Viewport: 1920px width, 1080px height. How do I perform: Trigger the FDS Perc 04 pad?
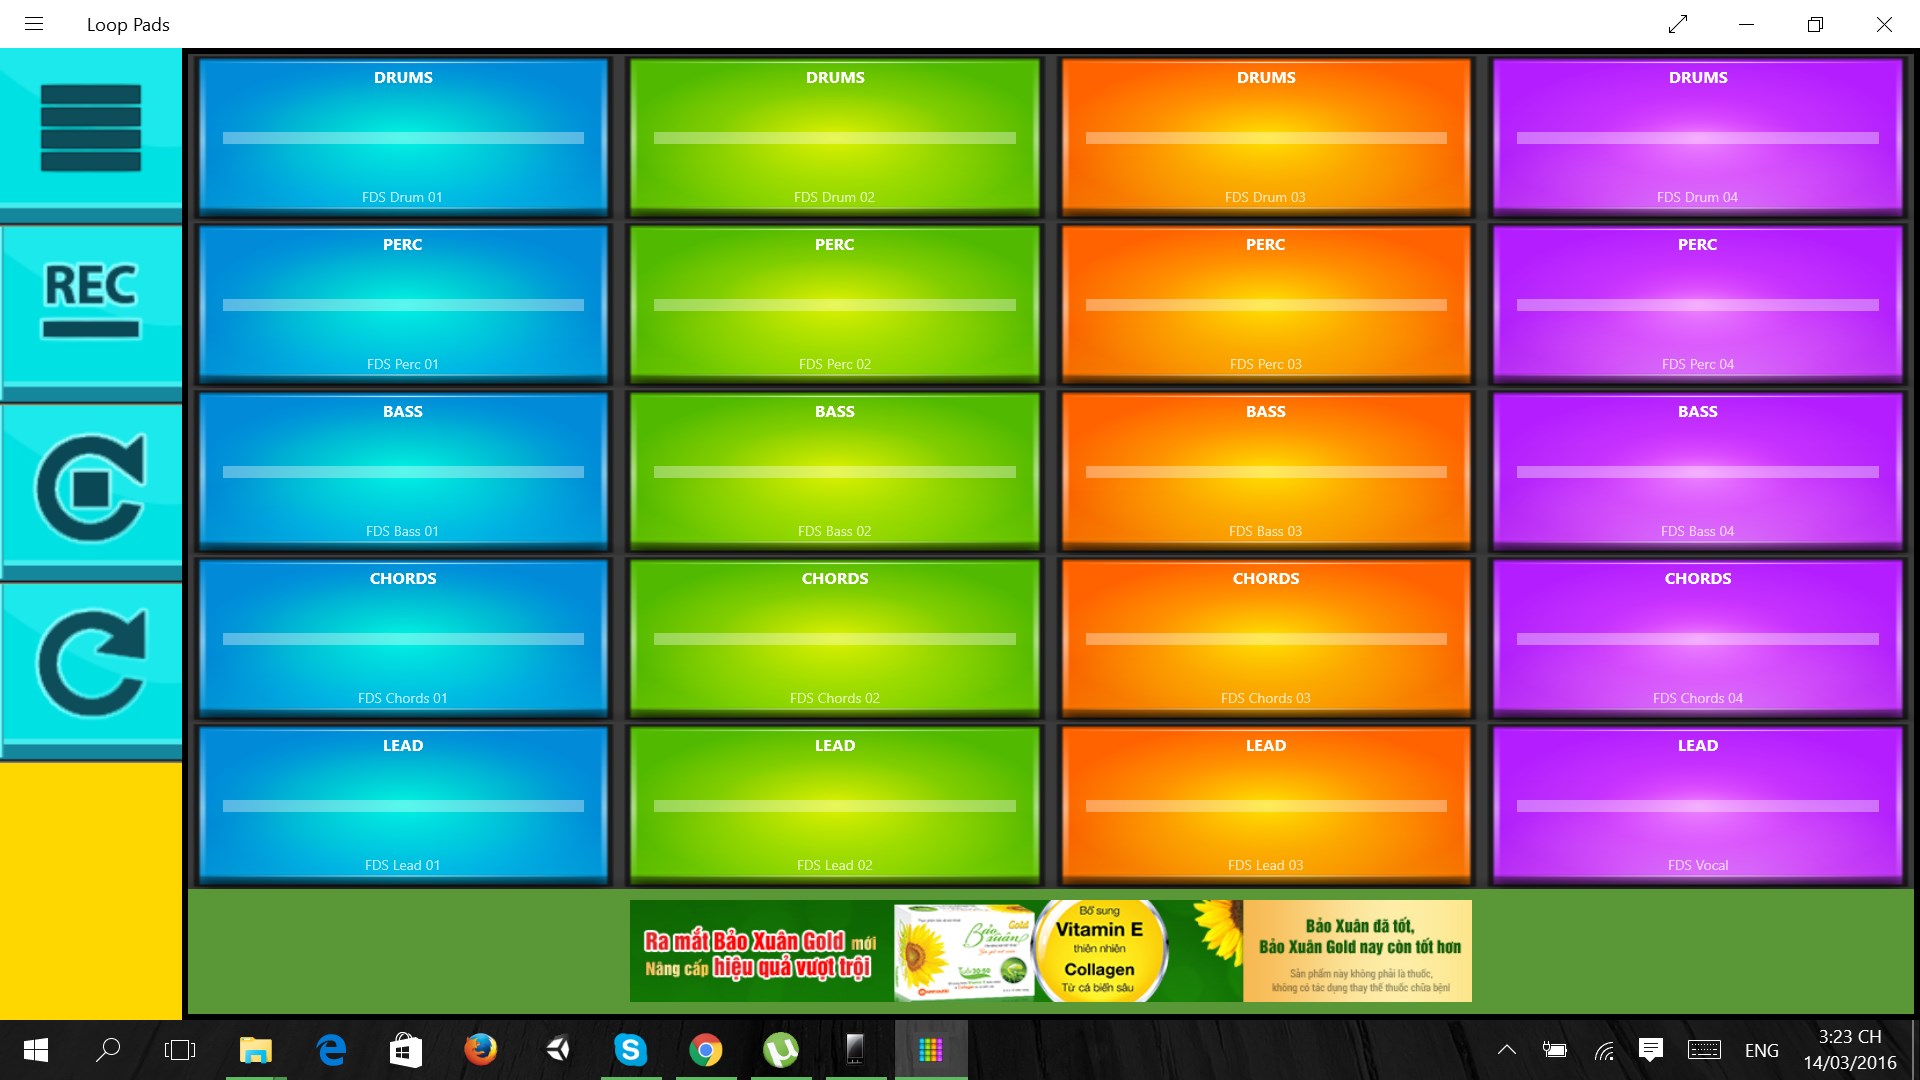point(1697,303)
